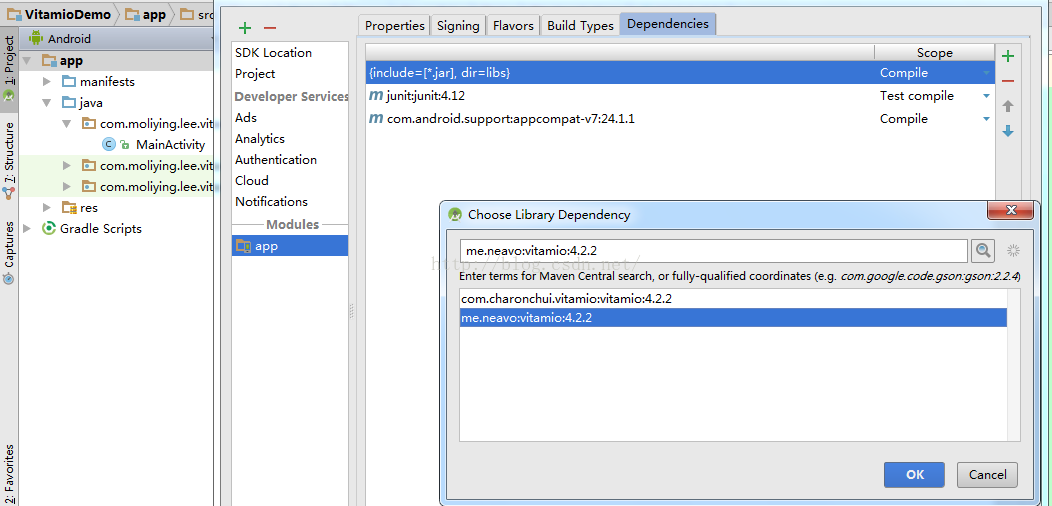
Task: Switch to the Signing tab
Action: pyautogui.click(x=458, y=26)
